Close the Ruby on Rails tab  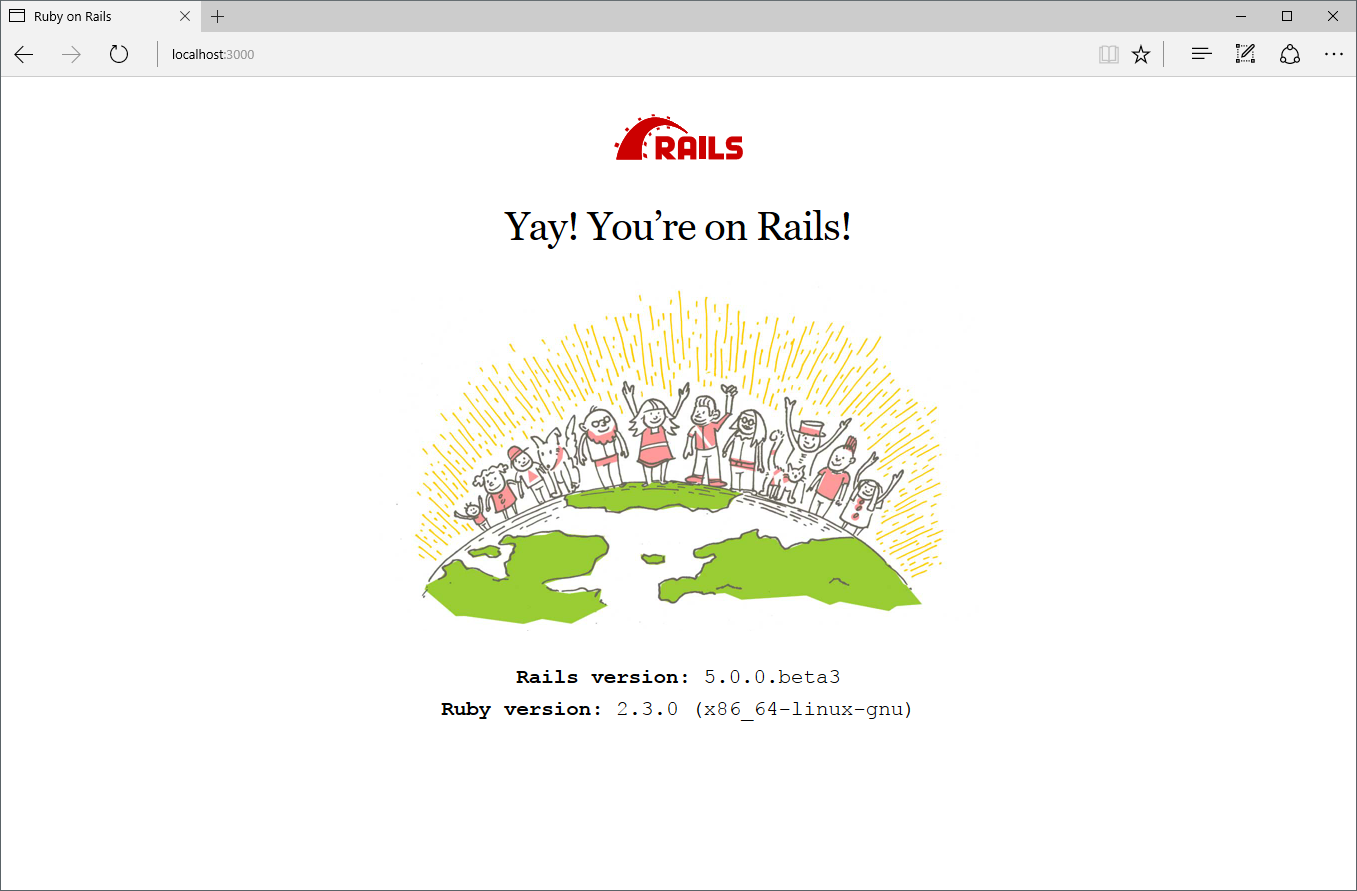pos(185,16)
